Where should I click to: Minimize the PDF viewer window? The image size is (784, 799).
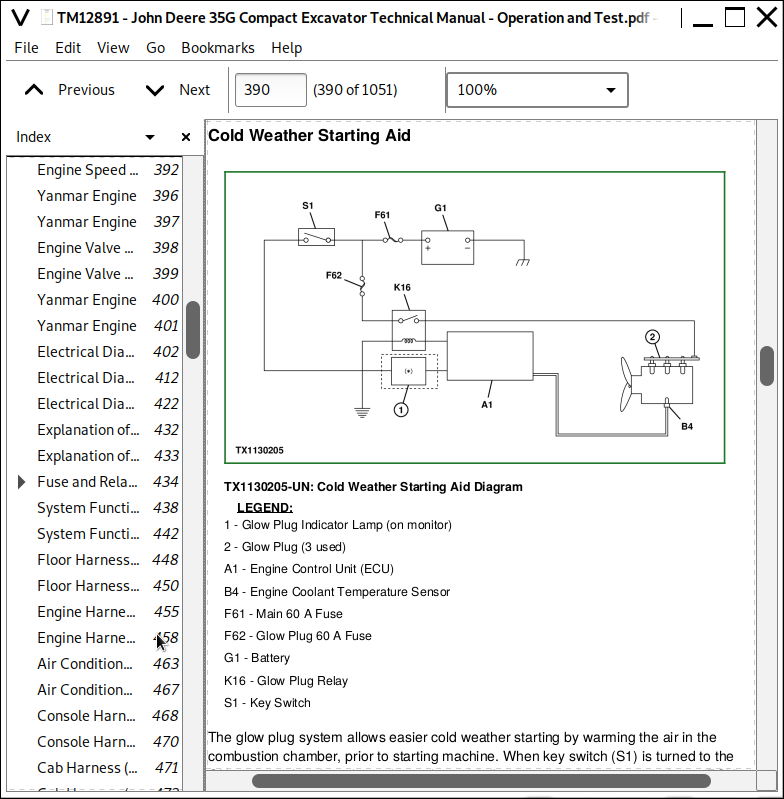tap(703, 24)
